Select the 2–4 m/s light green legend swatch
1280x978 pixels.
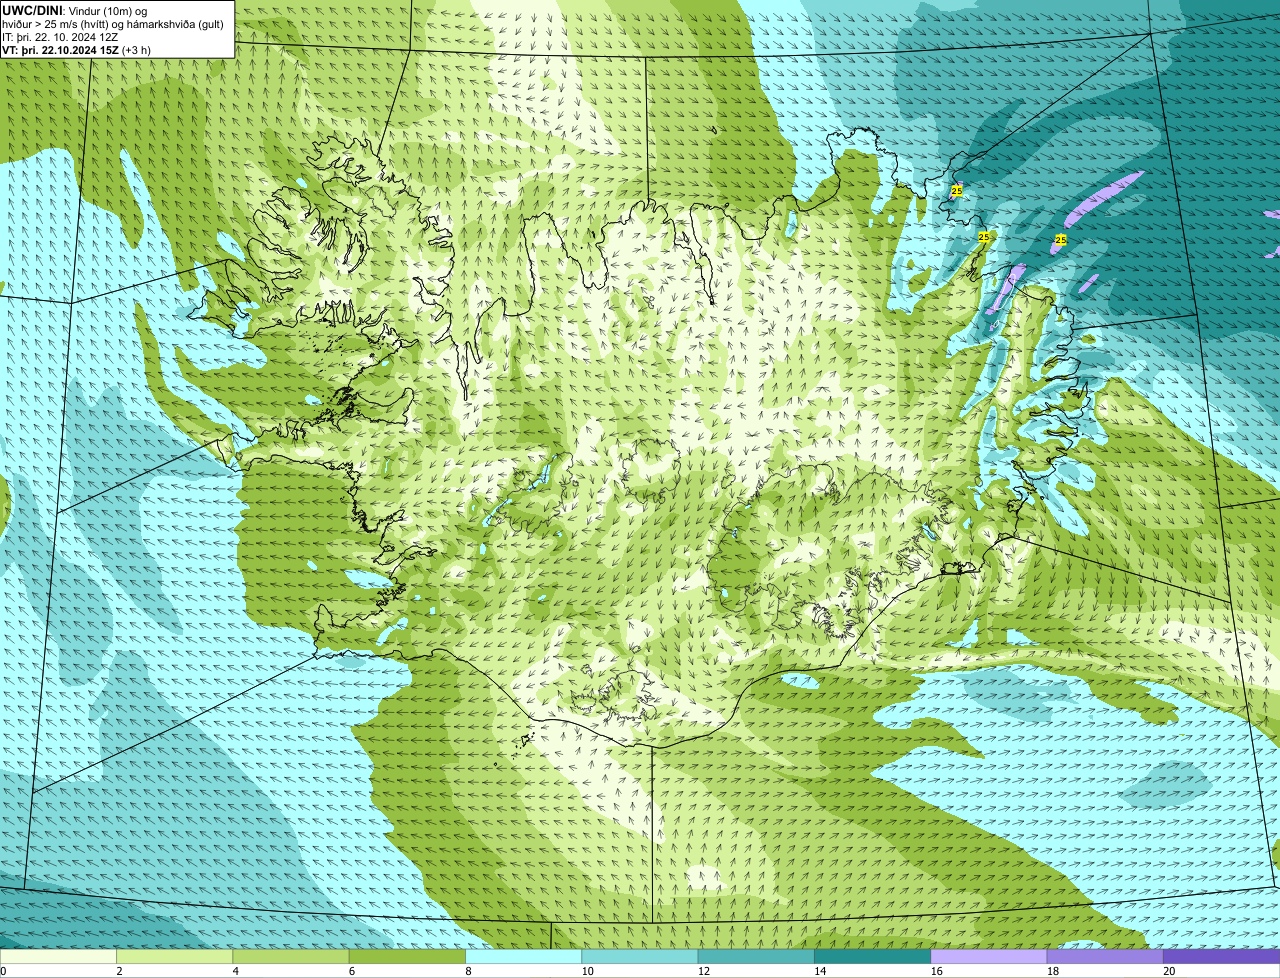coord(174,956)
